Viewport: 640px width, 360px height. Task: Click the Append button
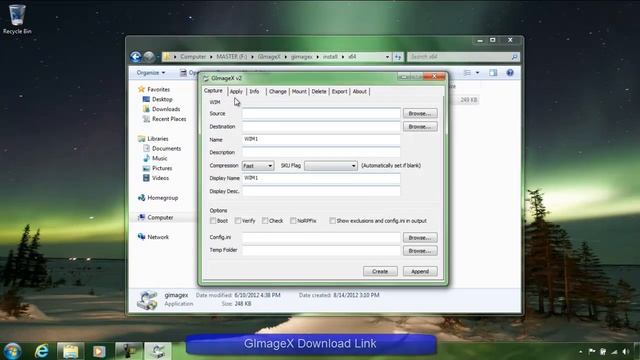(x=420, y=271)
